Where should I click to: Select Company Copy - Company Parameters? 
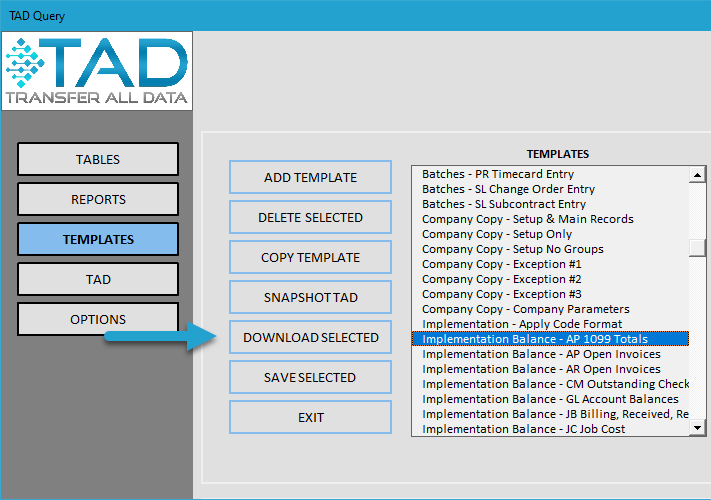550,309
